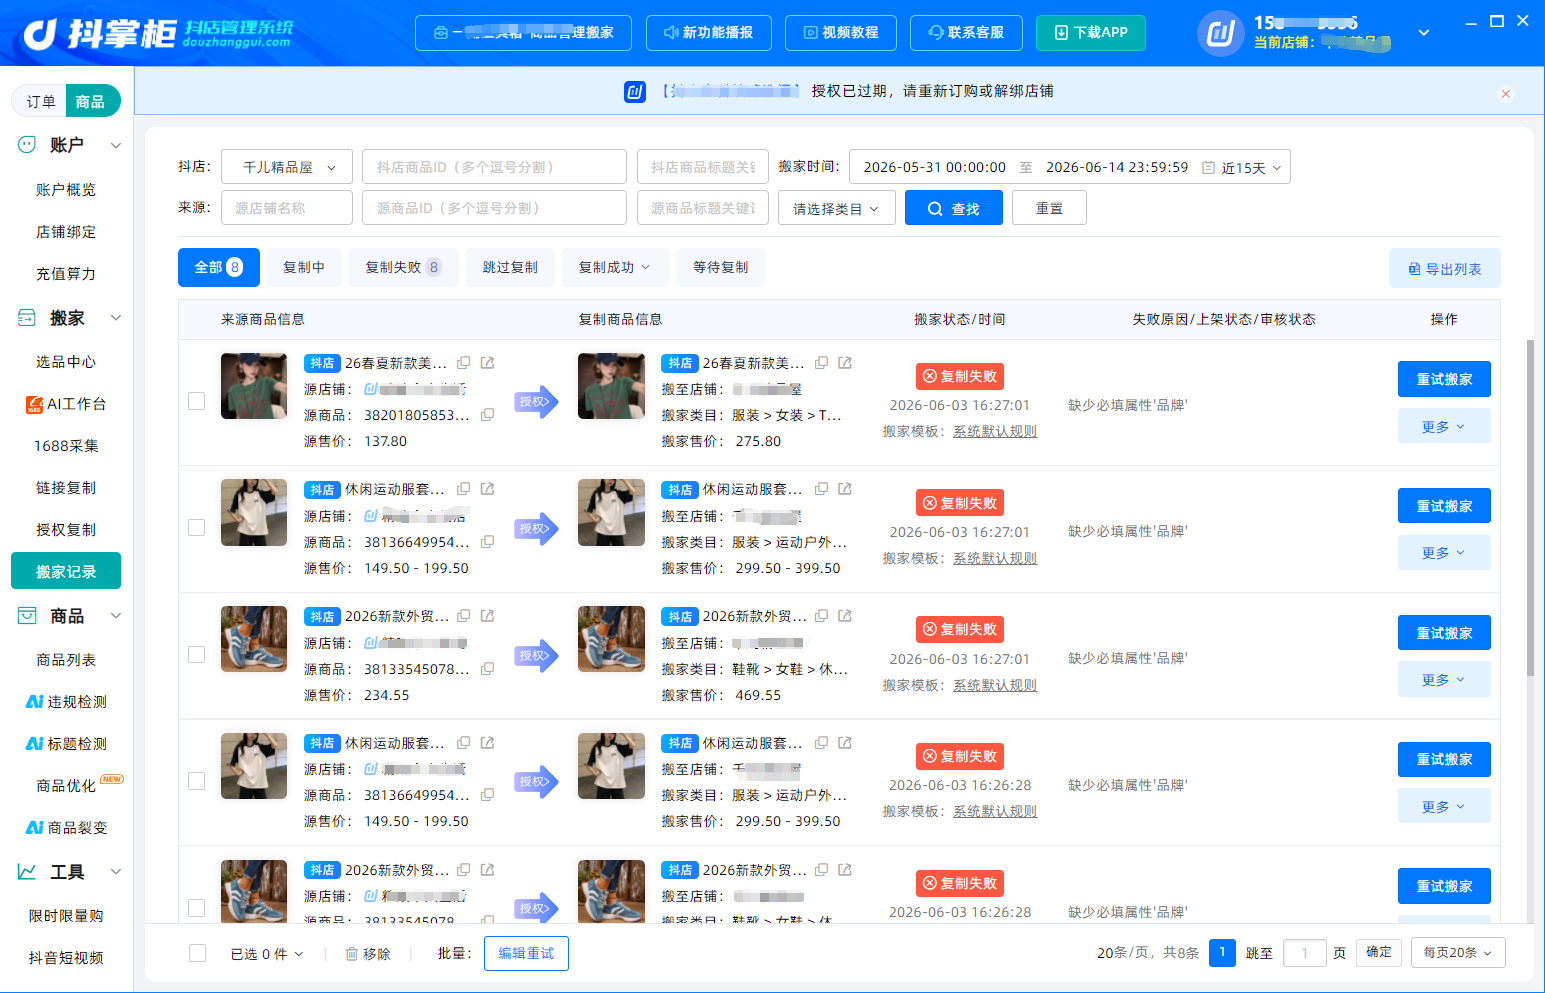This screenshot has height=993, width=1545.
Task: Copy source title of 26春夏新款 row
Action: point(464,363)
